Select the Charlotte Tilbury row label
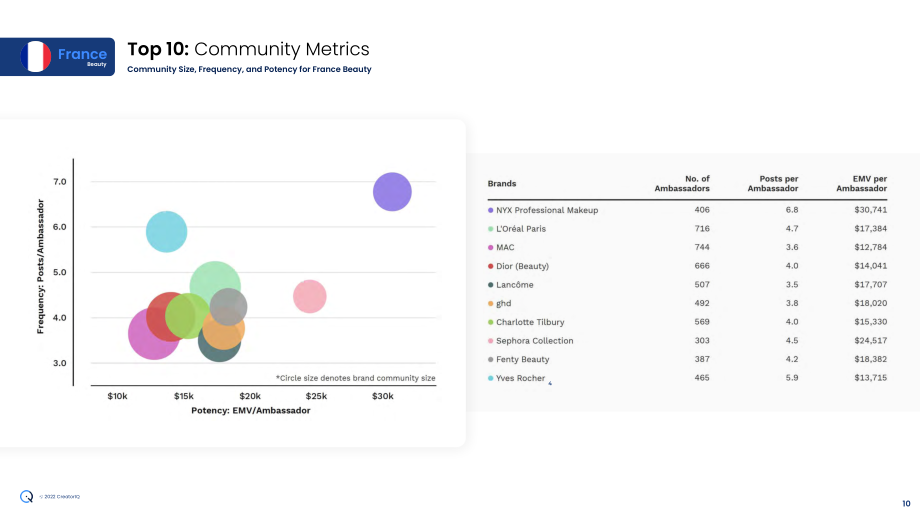 530,322
